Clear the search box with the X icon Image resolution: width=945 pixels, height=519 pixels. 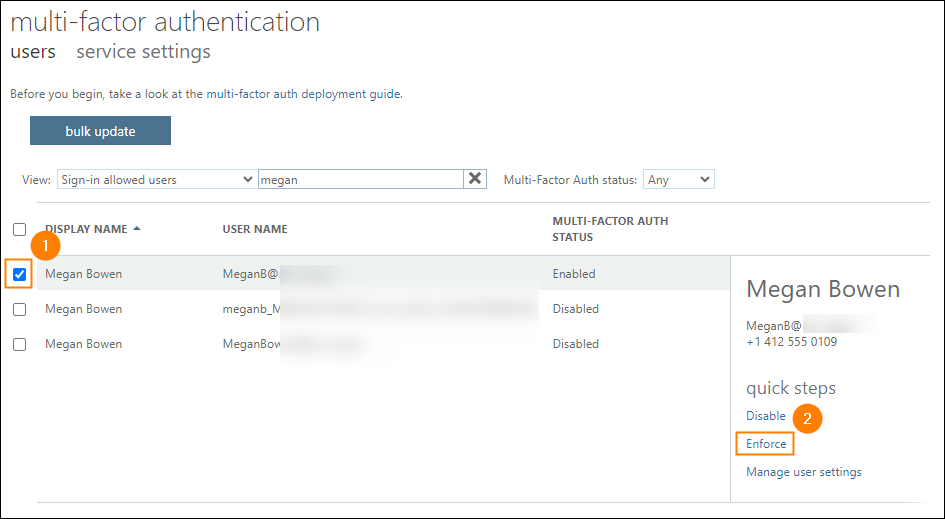[476, 179]
